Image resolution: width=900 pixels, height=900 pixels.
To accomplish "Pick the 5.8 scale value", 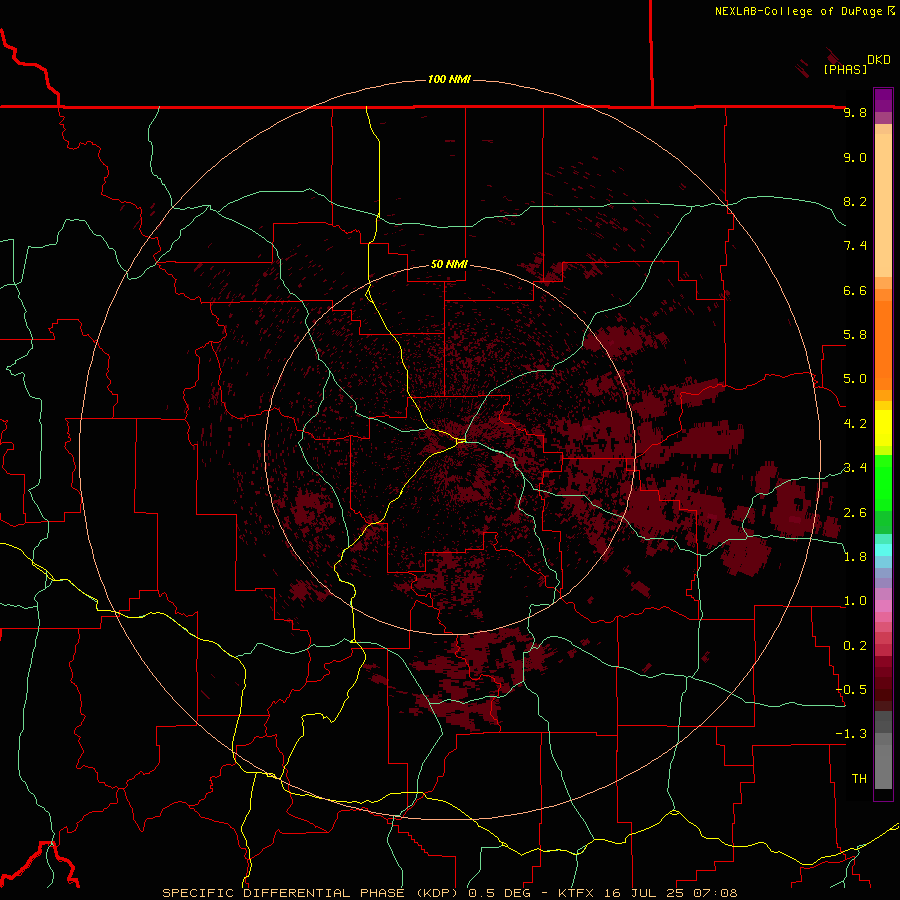I will [855, 335].
